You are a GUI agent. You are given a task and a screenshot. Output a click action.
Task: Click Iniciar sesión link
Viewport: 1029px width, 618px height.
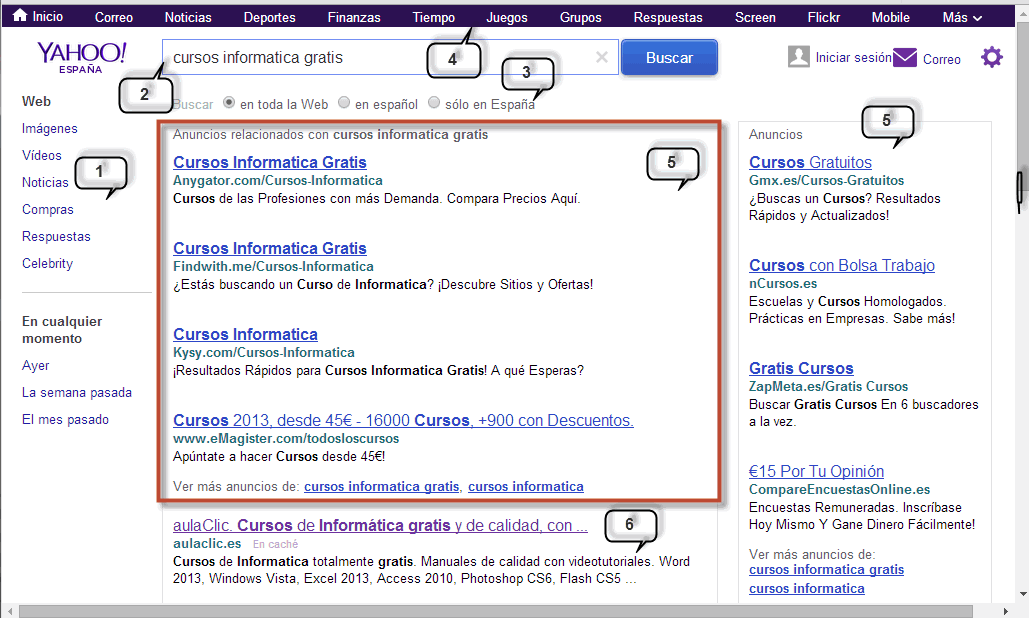[x=853, y=58]
